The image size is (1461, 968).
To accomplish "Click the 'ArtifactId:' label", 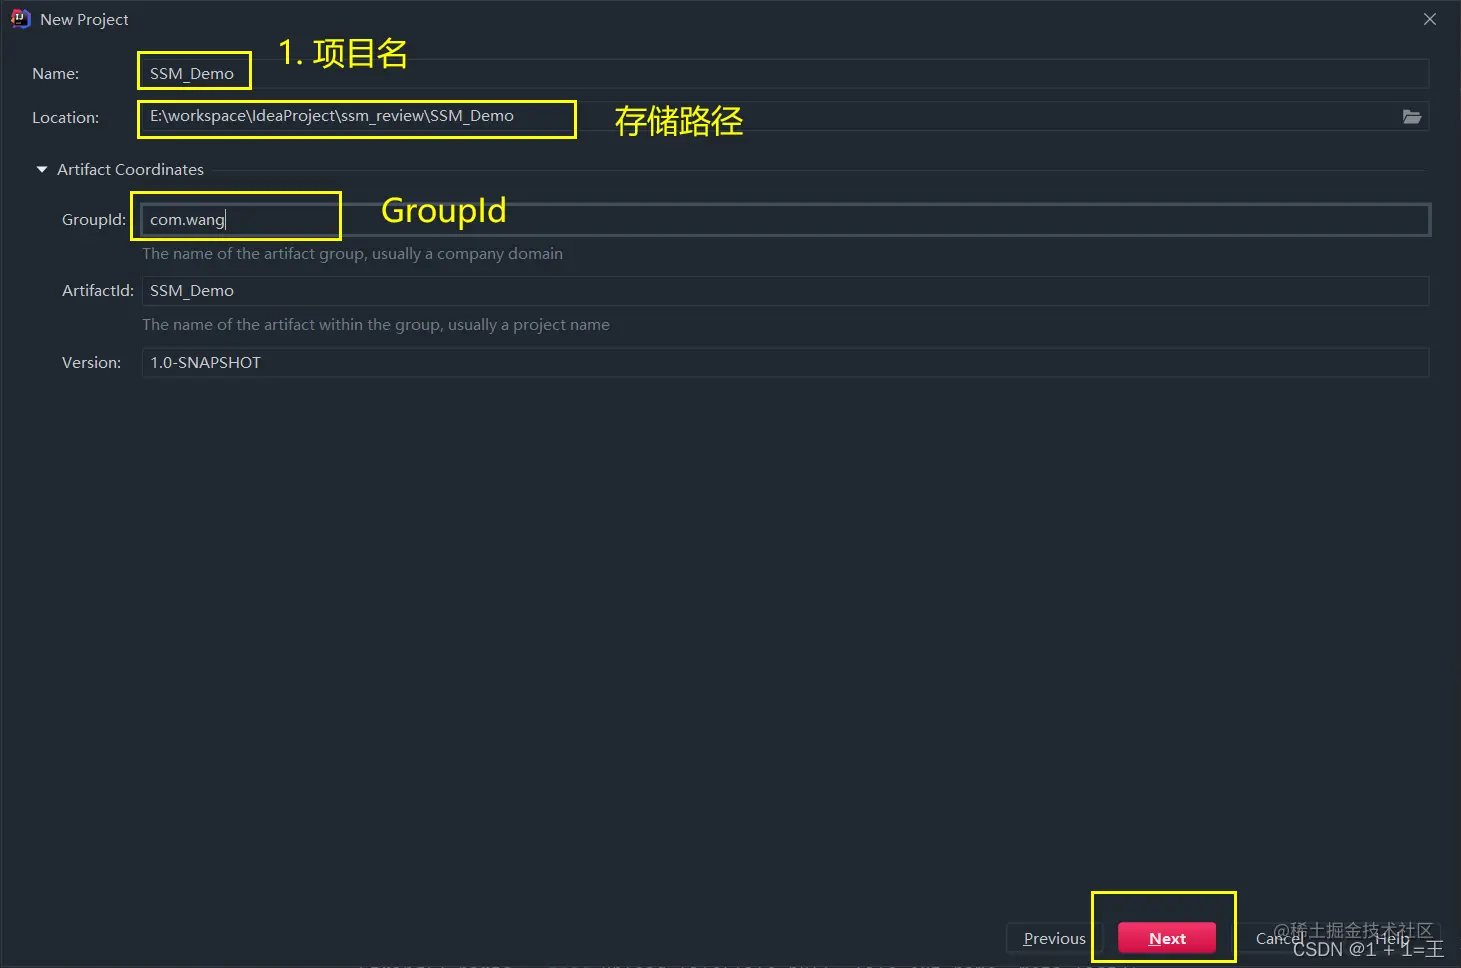I will (x=98, y=291).
